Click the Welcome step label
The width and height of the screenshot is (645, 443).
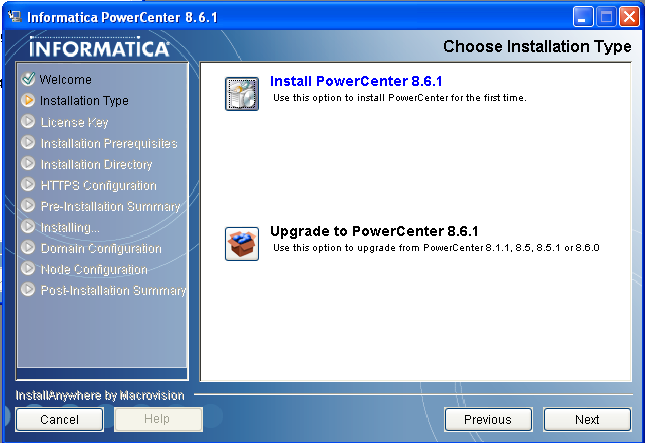click(65, 79)
